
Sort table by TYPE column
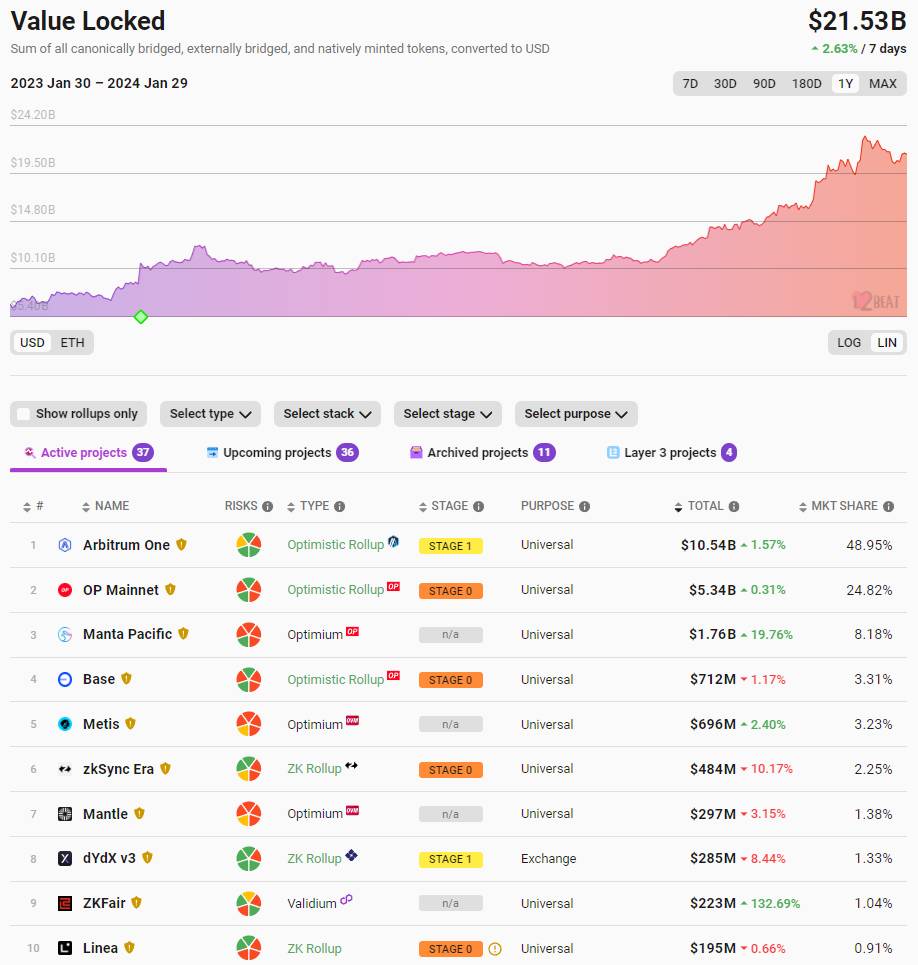(308, 507)
